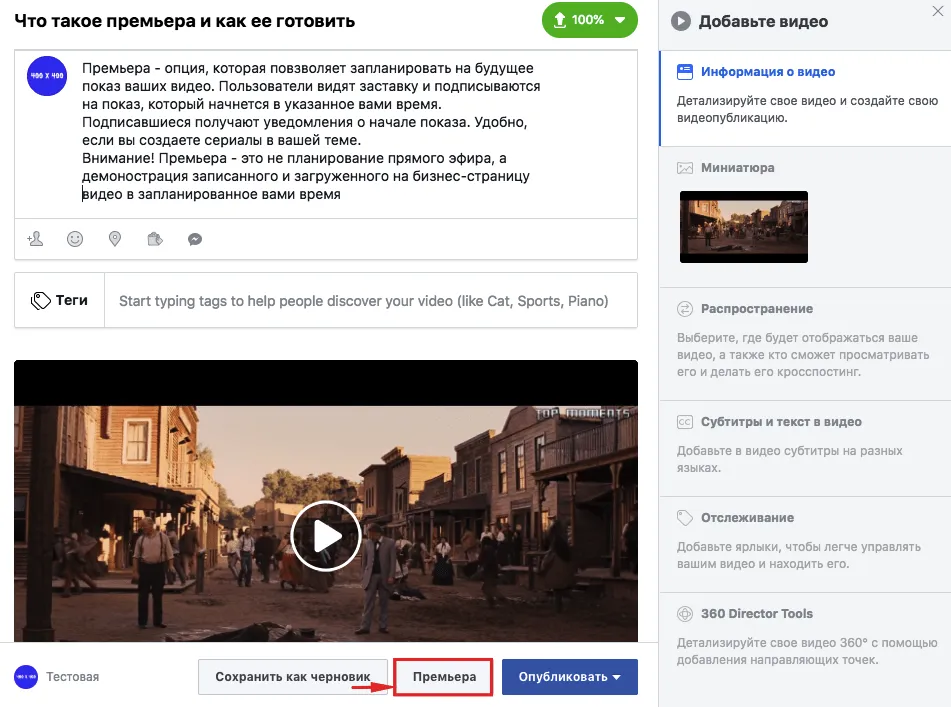
Task: Click the Добавьте видео heading
Action: click(763, 21)
